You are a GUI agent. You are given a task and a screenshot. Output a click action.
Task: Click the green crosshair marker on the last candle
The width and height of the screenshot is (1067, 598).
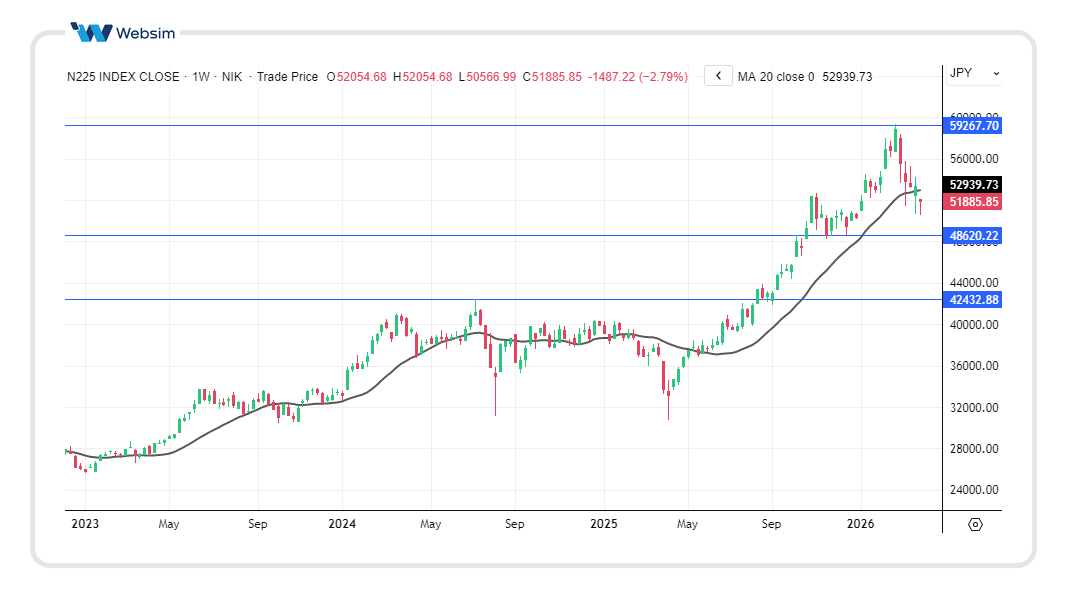point(915,190)
